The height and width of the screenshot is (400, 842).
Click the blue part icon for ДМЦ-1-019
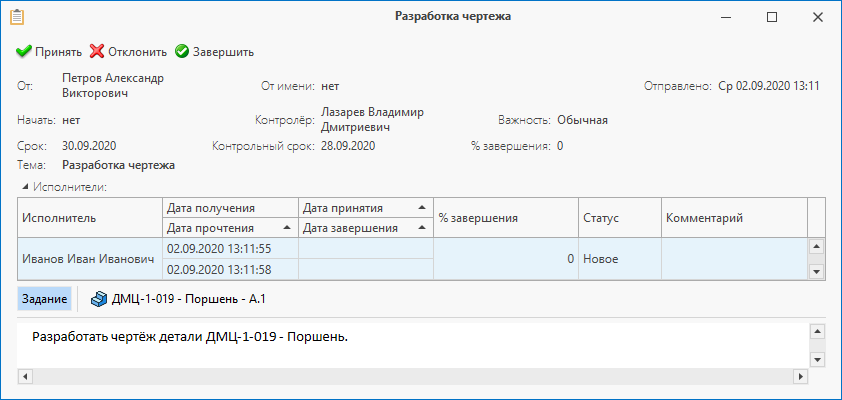click(99, 299)
